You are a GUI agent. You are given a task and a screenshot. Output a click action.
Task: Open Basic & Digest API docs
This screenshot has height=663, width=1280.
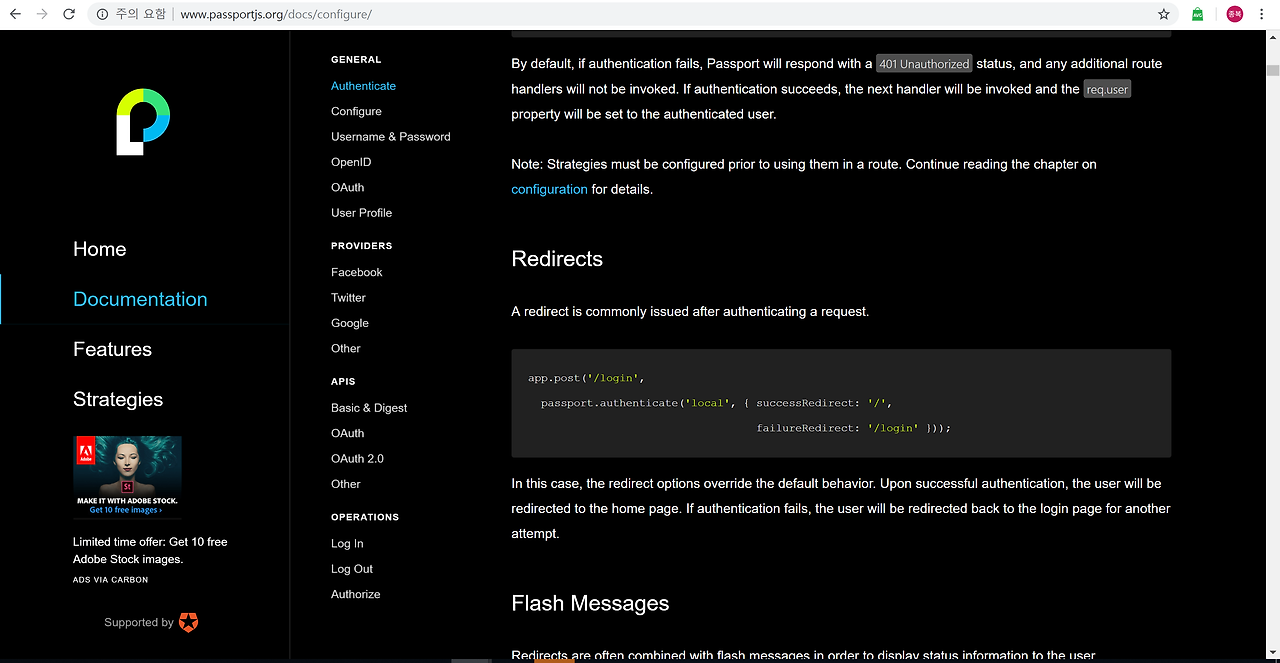pyautogui.click(x=369, y=408)
